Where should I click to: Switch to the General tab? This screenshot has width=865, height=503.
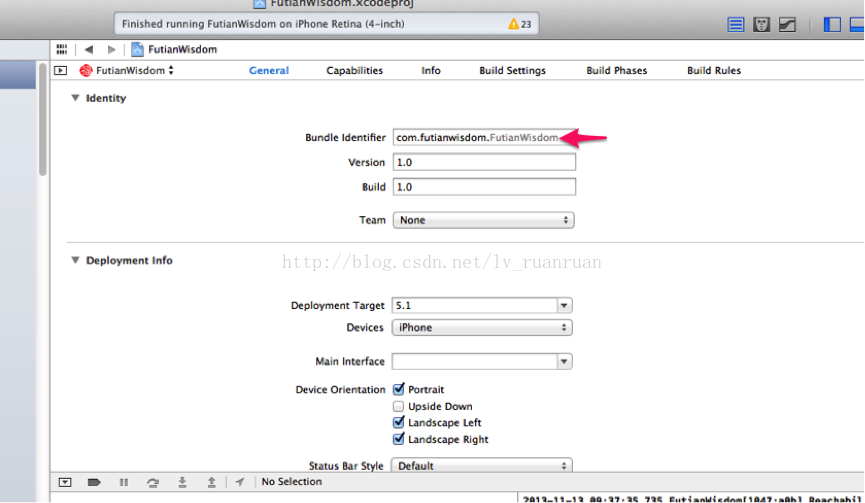click(x=269, y=71)
